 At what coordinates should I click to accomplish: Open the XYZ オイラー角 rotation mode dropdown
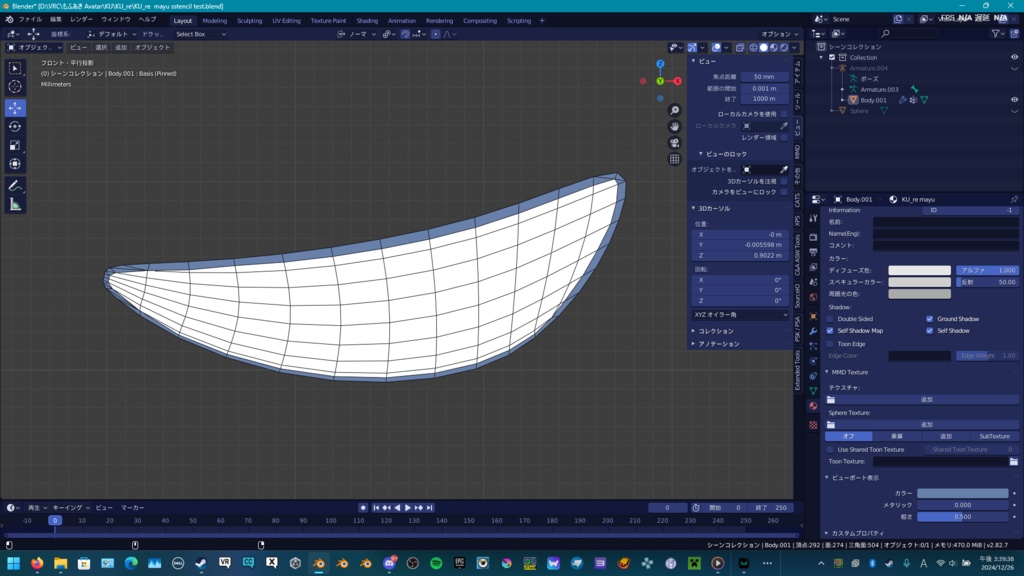(740, 315)
